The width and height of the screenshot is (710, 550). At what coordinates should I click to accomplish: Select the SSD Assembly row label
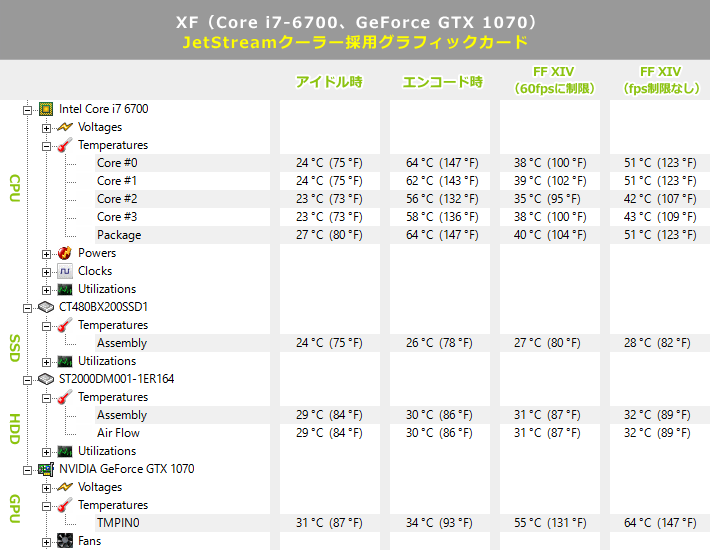pyautogui.click(x=122, y=343)
